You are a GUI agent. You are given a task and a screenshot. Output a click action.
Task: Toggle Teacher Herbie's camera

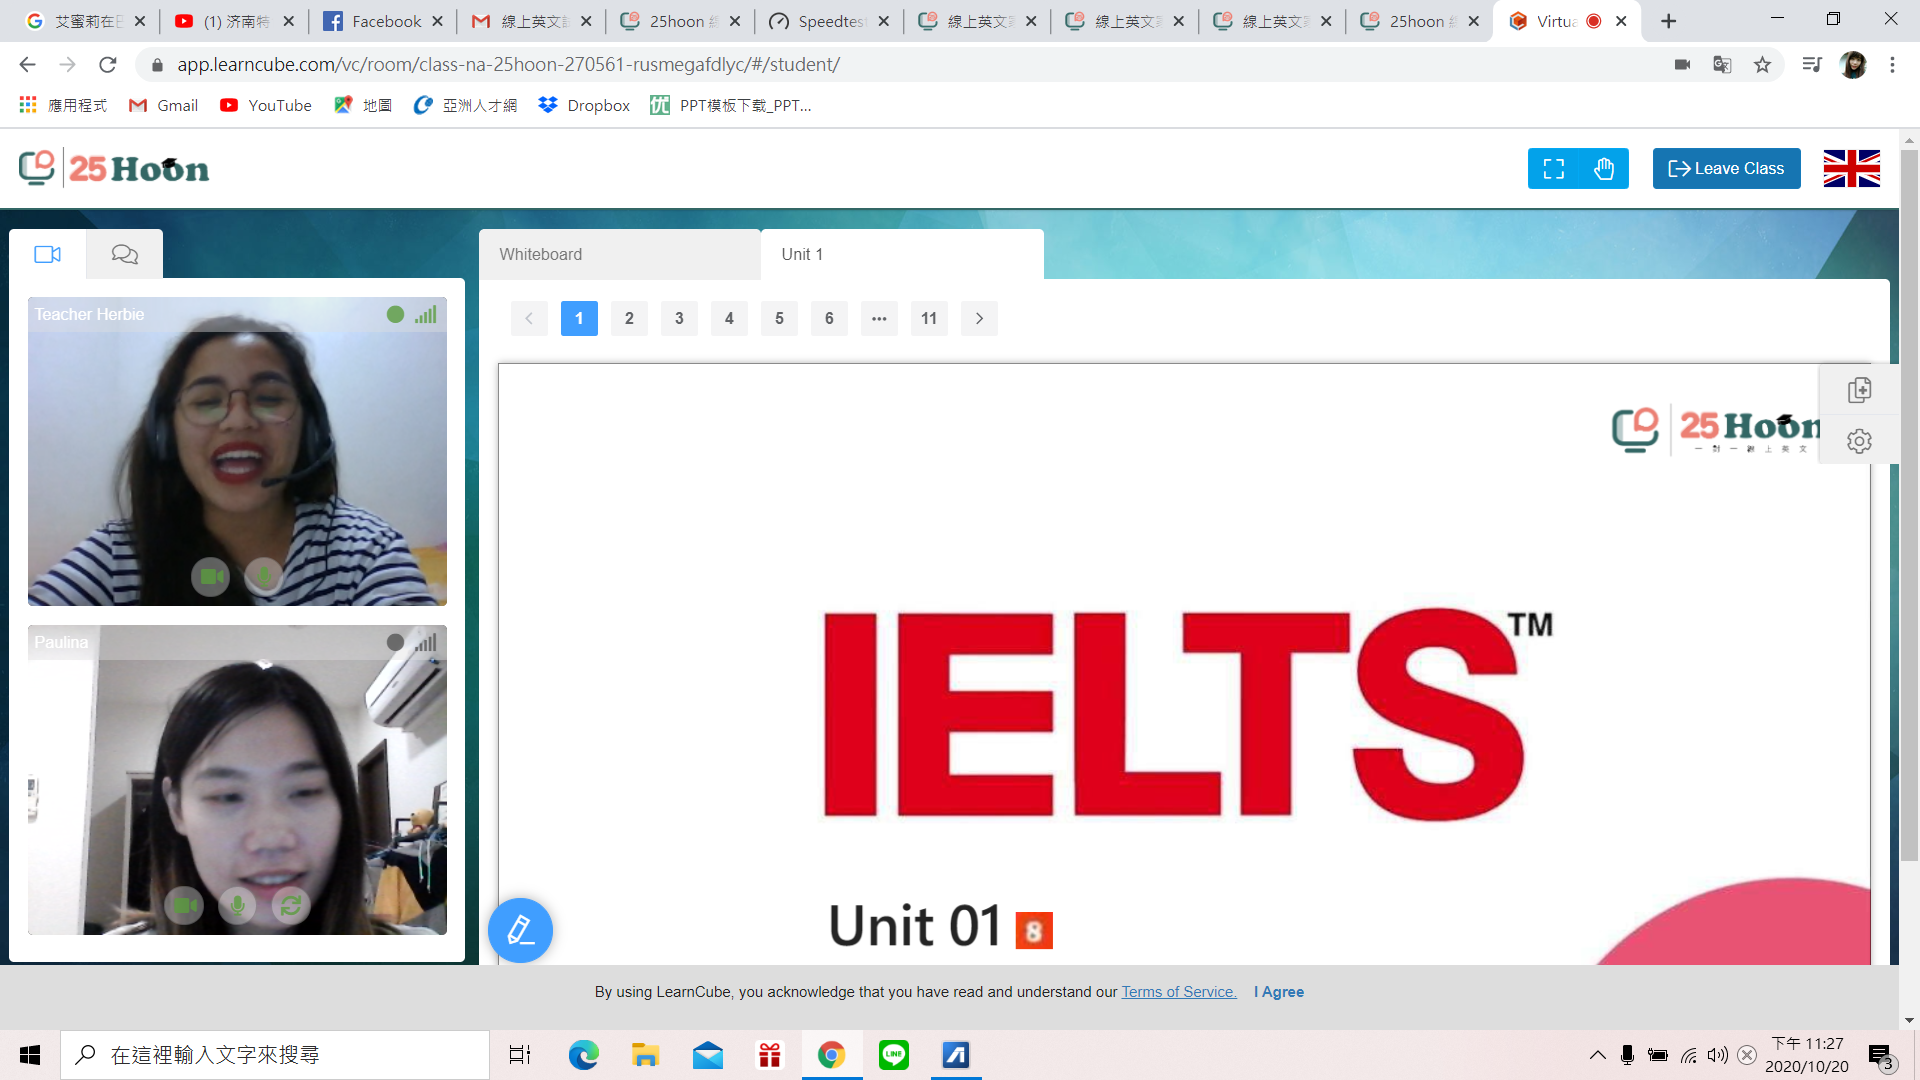coord(210,576)
